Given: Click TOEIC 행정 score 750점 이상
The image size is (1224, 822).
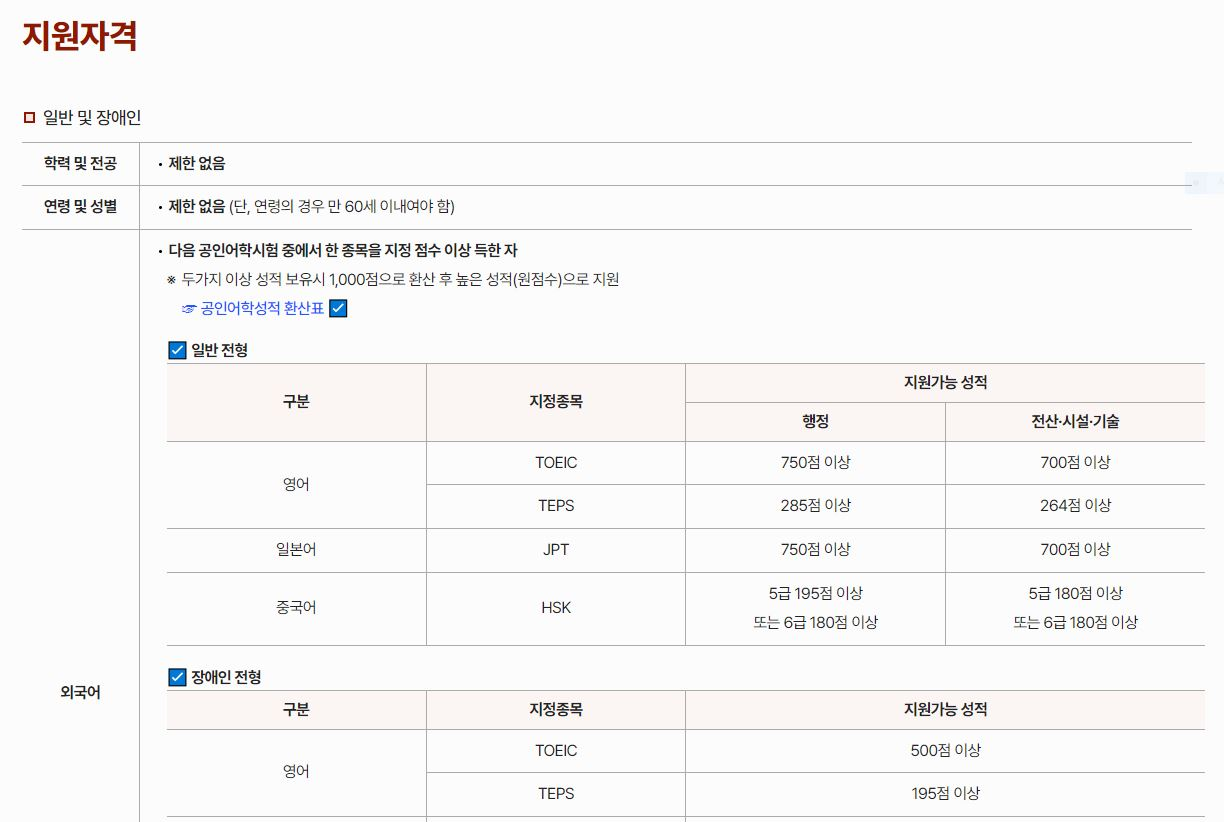Looking at the screenshot, I should point(815,462).
